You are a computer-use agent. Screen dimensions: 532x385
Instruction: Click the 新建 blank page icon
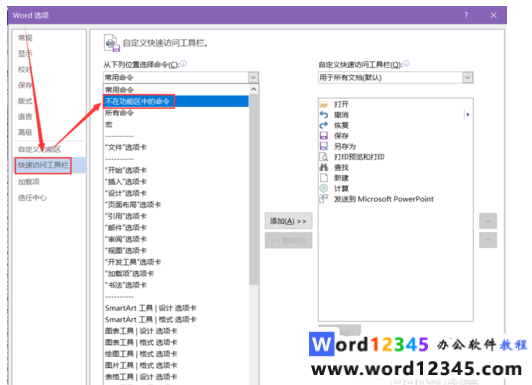pyautogui.click(x=324, y=178)
